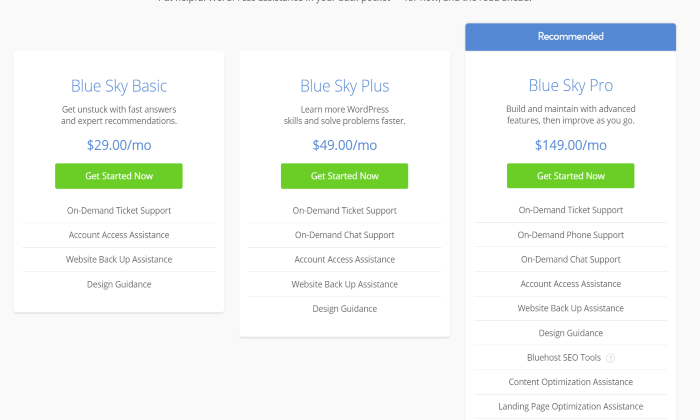Click Design Guidance in Plus plan

[344, 309]
